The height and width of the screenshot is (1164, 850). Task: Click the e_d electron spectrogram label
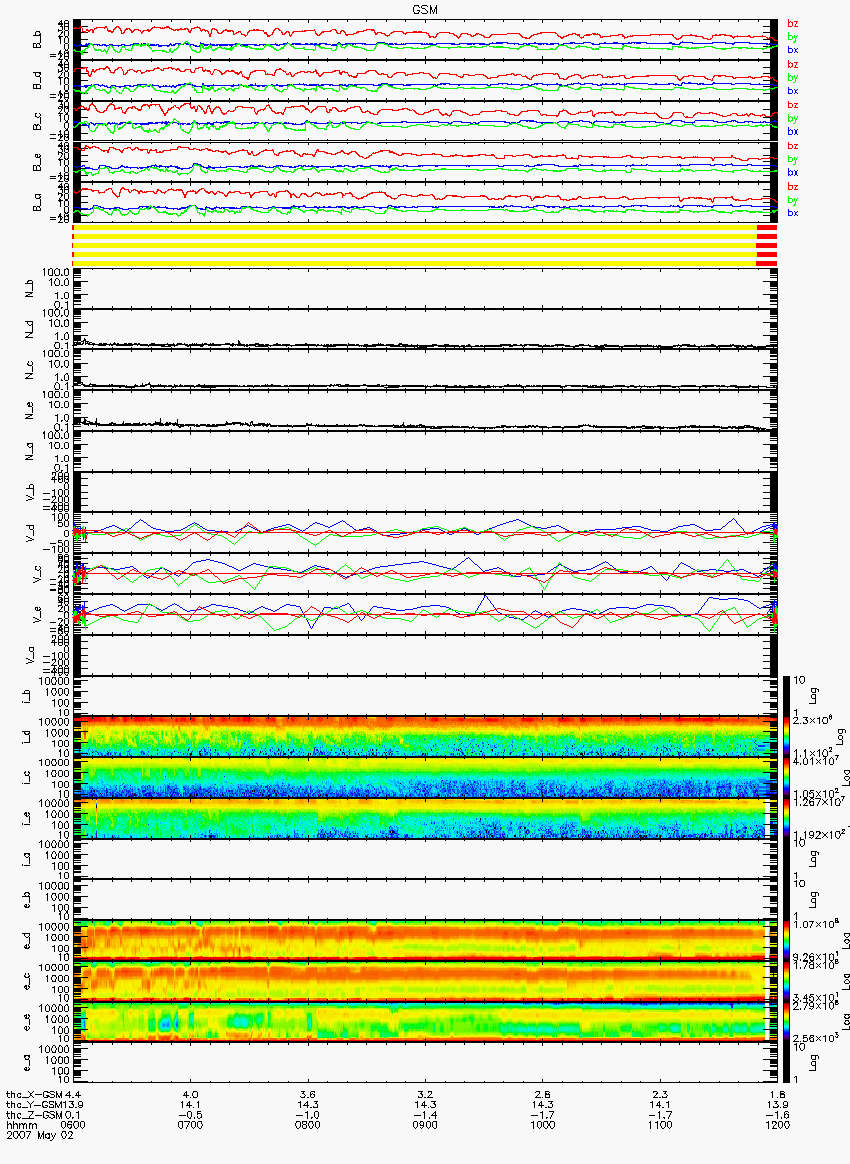pyautogui.click(x=27, y=941)
